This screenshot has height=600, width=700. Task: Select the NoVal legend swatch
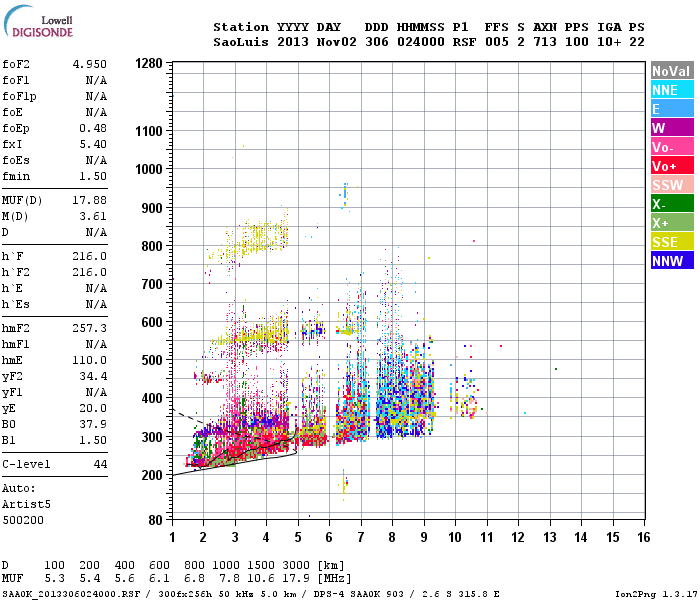[x=672, y=71]
